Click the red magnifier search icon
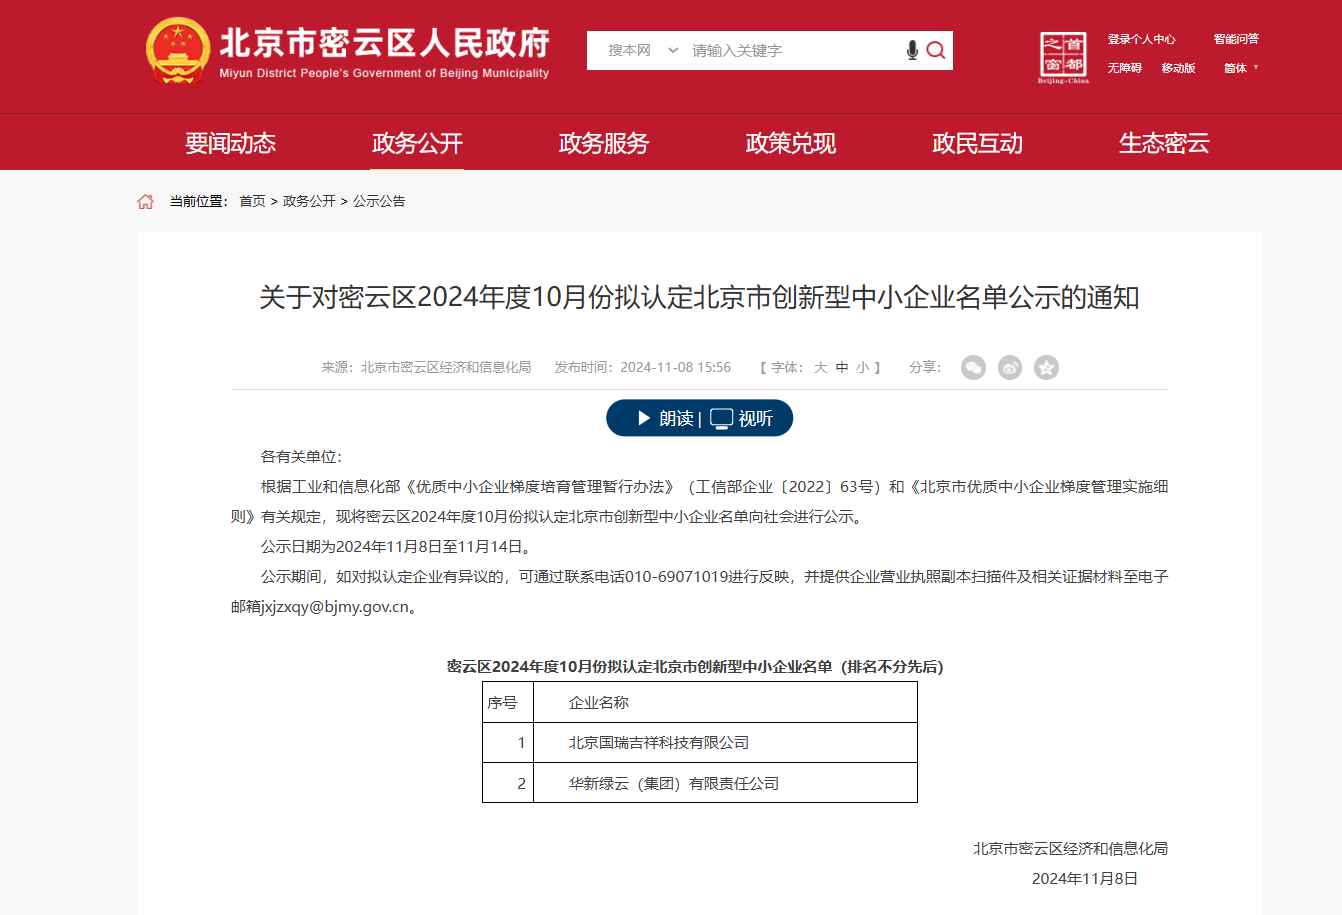This screenshot has width=1342, height=915. pyautogui.click(x=936, y=50)
